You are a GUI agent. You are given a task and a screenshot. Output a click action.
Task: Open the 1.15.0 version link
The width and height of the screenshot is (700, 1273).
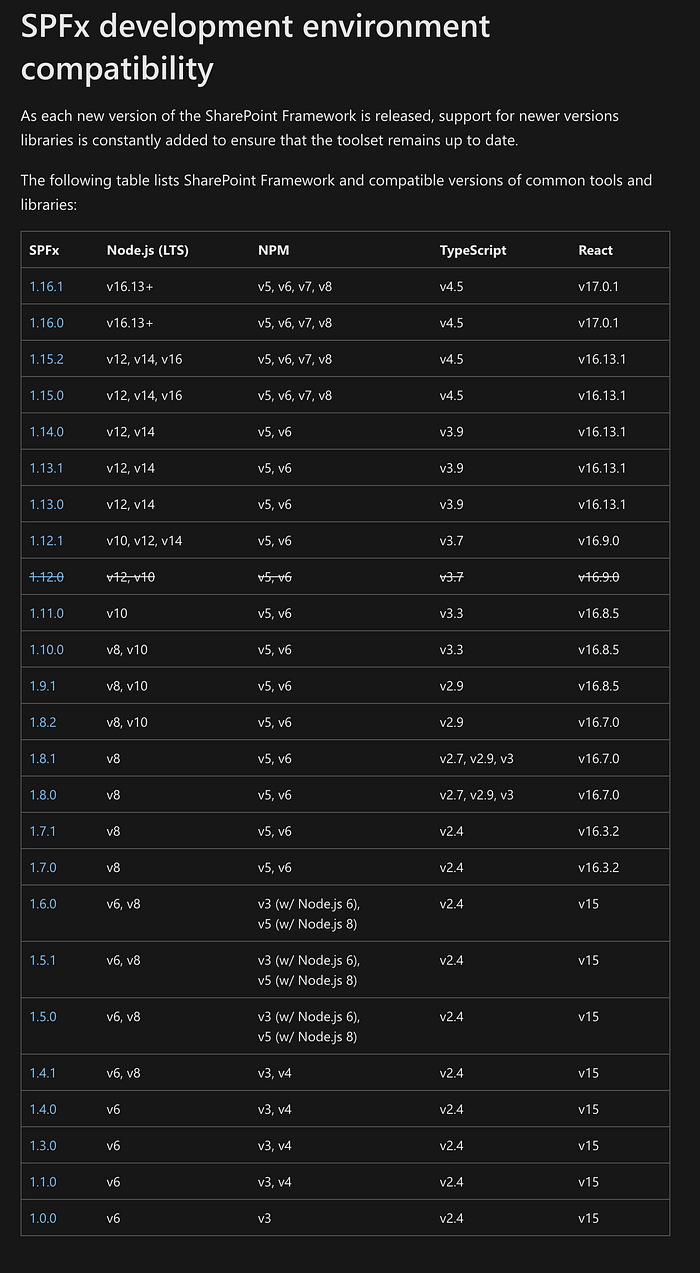click(x=46, y=395)
